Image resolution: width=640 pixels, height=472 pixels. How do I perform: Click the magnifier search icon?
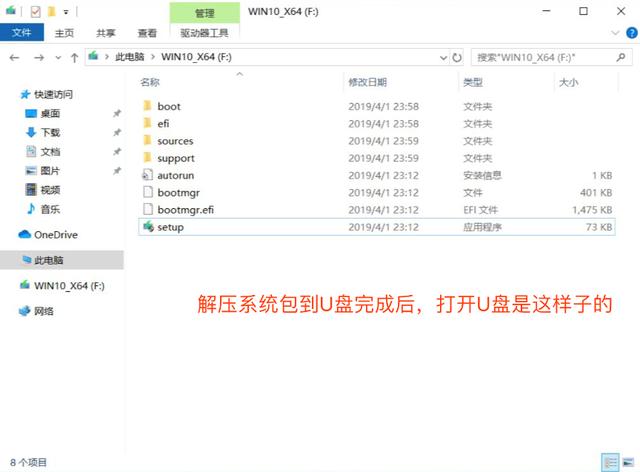click(621, 57)
